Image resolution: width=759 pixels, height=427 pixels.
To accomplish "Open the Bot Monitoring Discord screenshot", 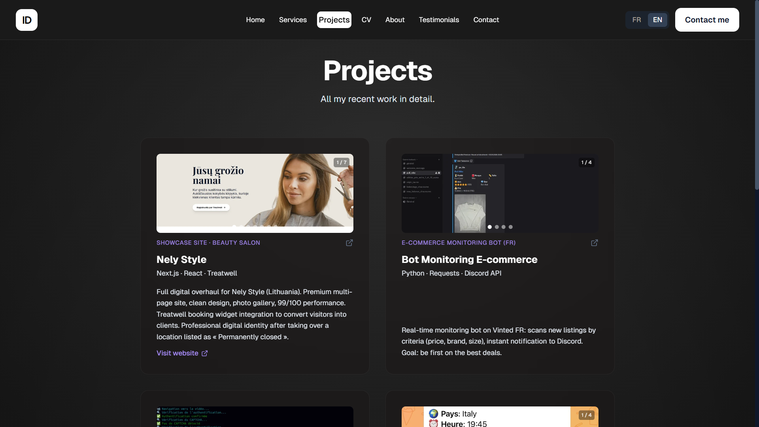I will tap(500, 193).
